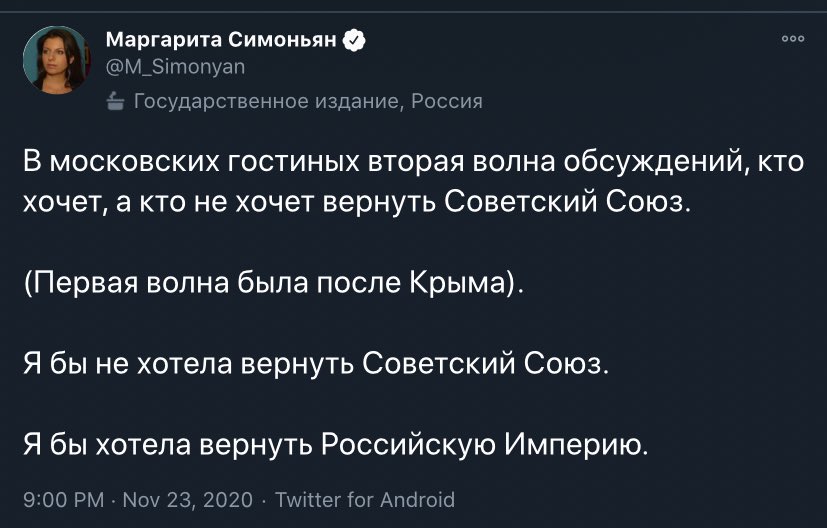Open the Twitter for Android source link

(x=365, y=500)
